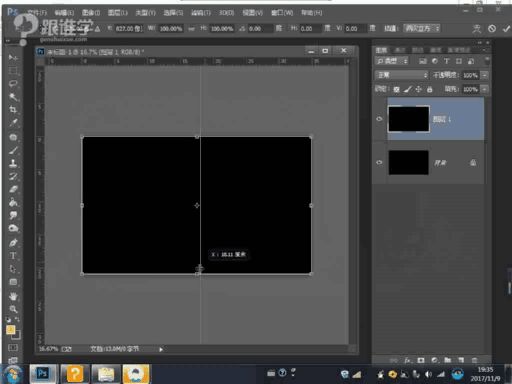The image size is (512, 384).
Task: Select the Clone Stamp tool
Action: [x=13, y=163]
